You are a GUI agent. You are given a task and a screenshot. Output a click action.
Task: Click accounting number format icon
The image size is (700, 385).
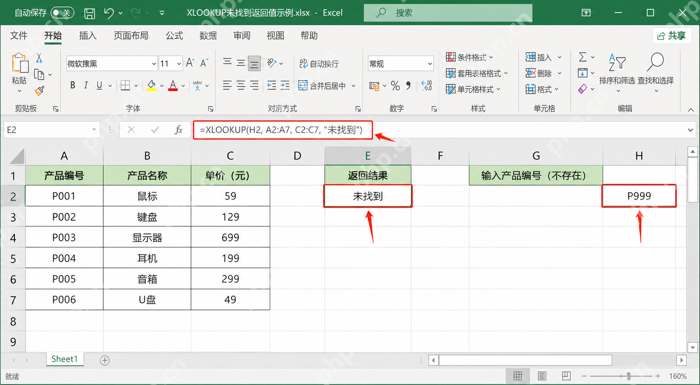pos(374,86)
